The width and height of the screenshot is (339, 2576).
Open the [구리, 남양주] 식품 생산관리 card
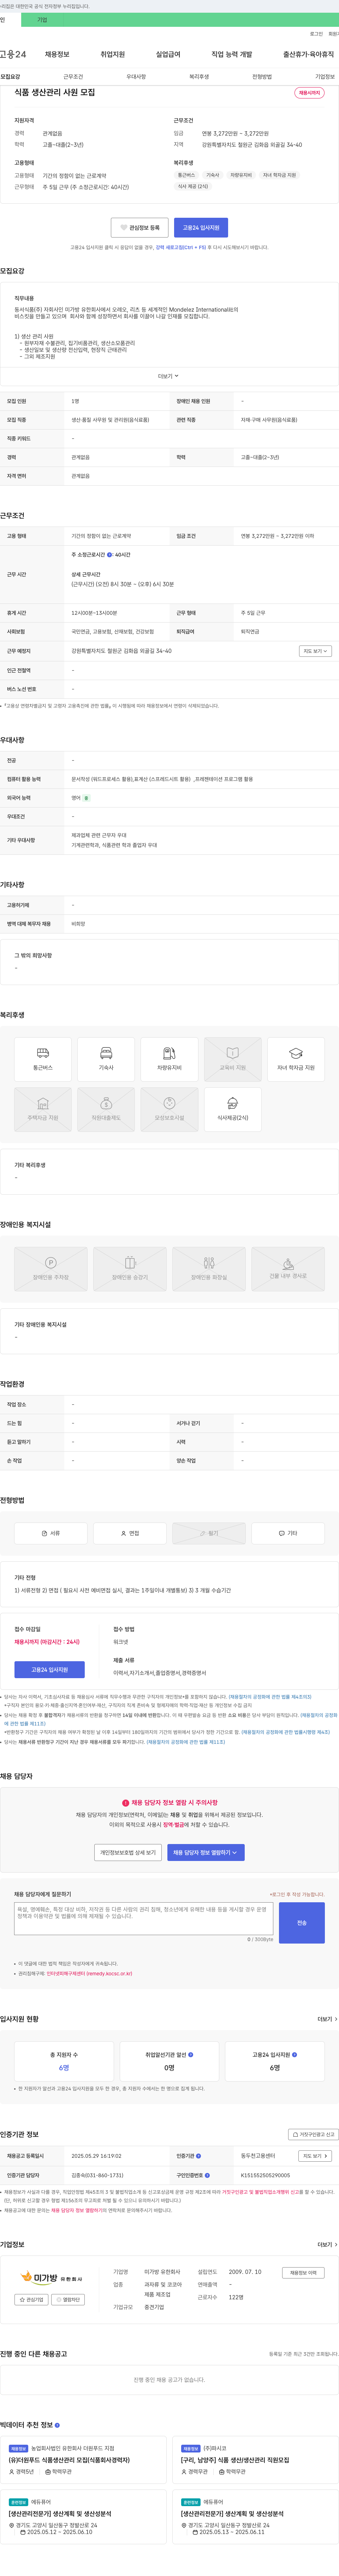pyautogui.click(x=255, y=2460)
